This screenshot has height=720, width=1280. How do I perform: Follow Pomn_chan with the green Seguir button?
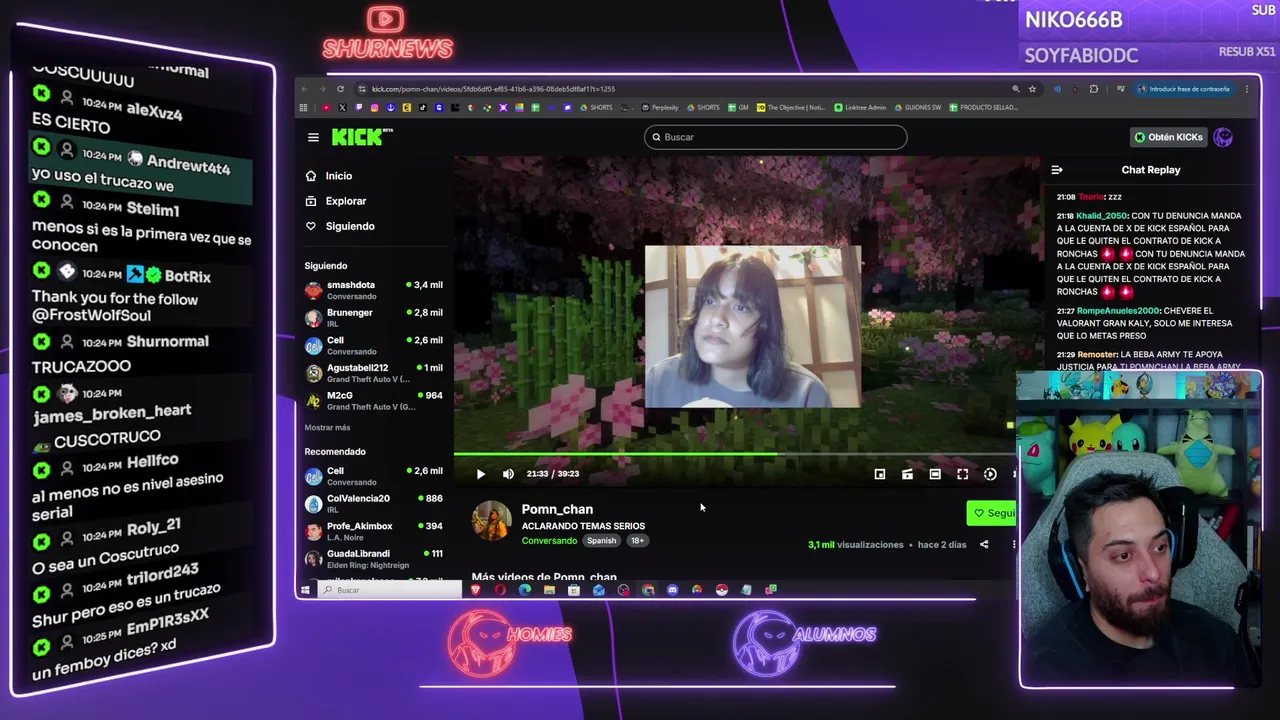coord(992,513)
